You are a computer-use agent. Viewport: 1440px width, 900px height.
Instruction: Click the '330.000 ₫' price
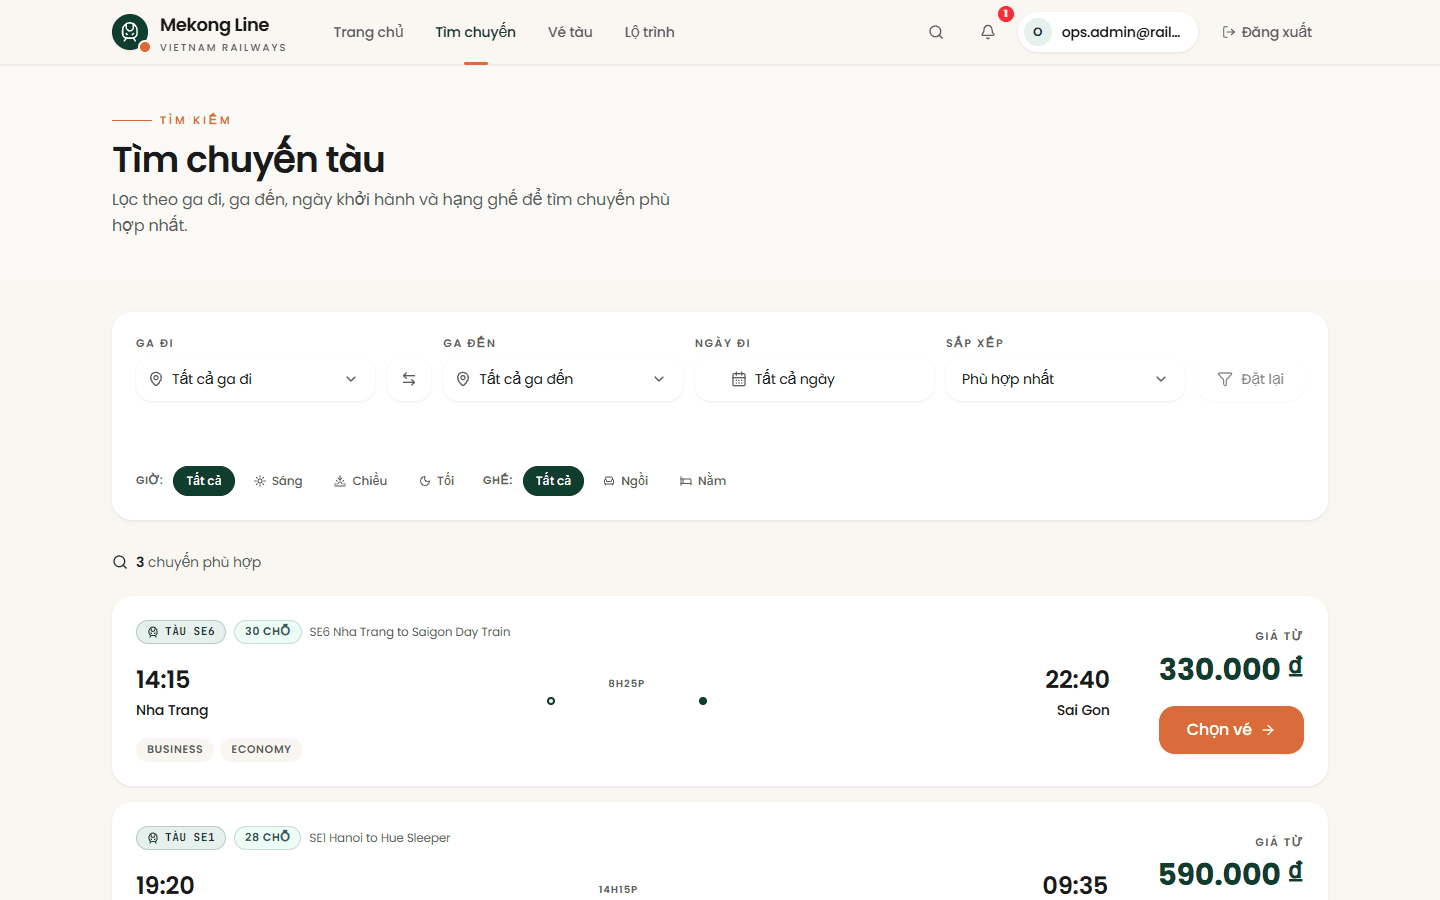[1231, 668]
